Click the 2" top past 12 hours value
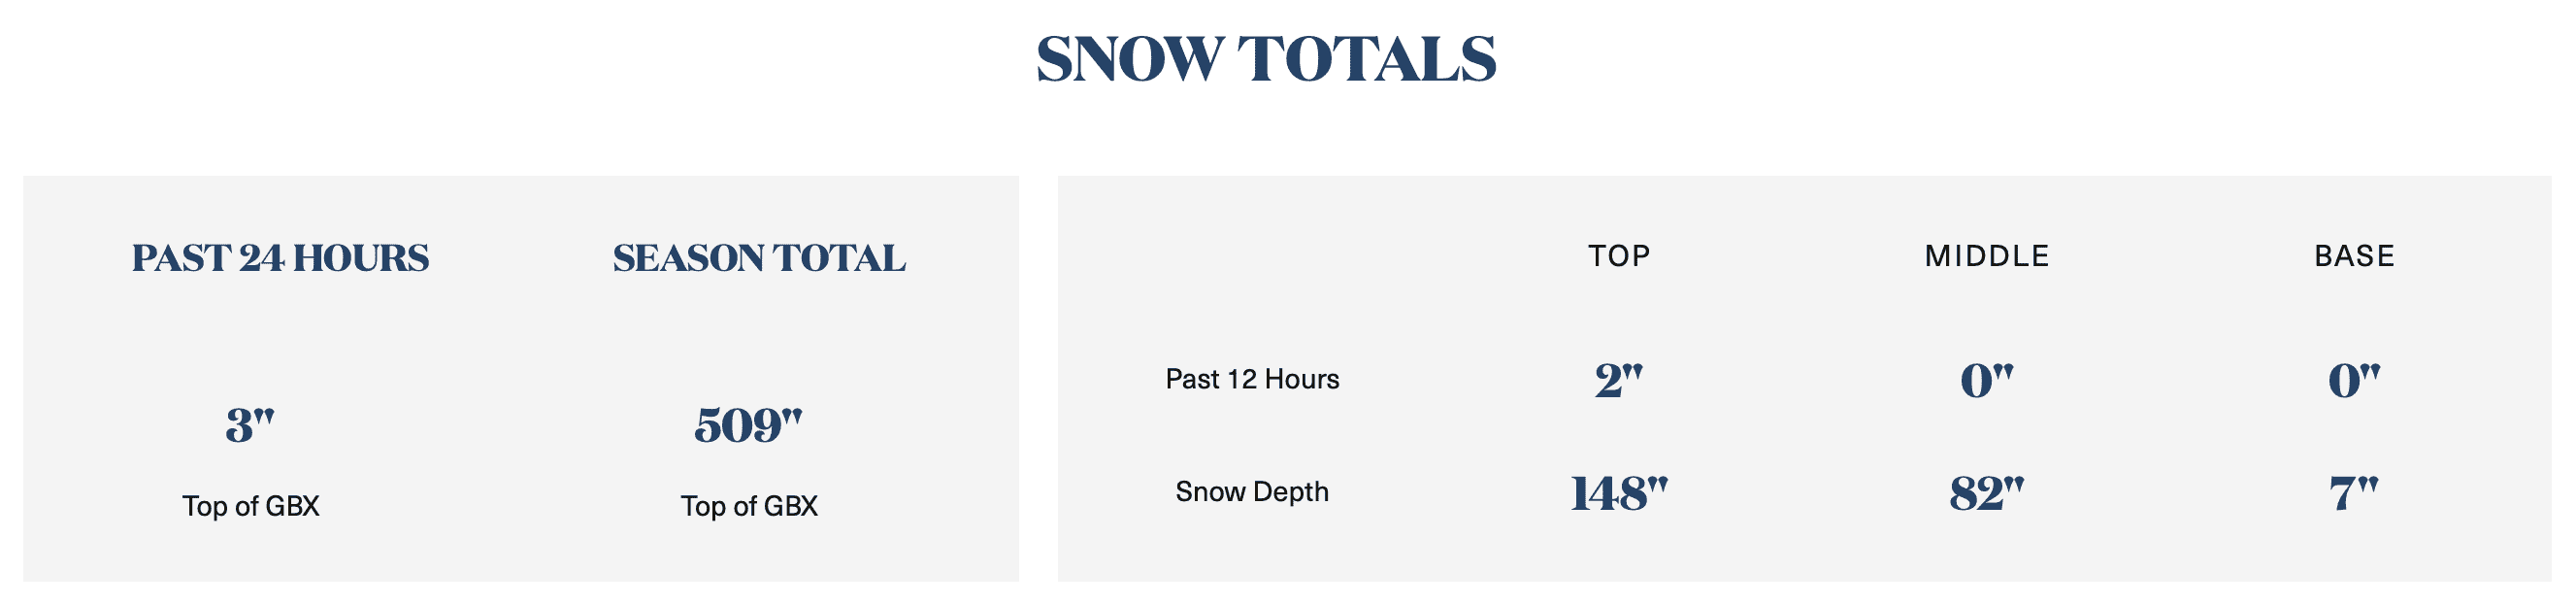 pyautogui.click(x=1619, y=380)
